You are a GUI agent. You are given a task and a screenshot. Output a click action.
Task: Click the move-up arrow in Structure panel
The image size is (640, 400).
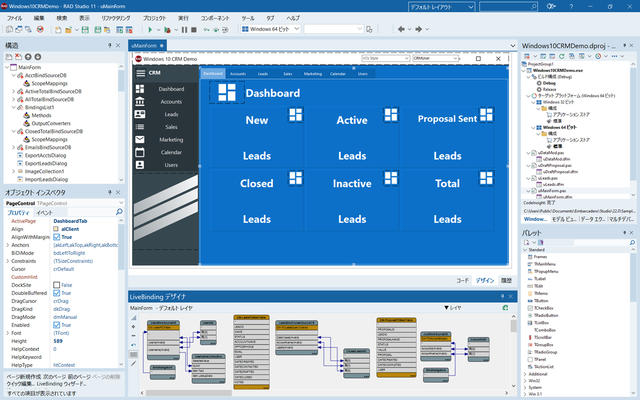(x=28, y=57)
